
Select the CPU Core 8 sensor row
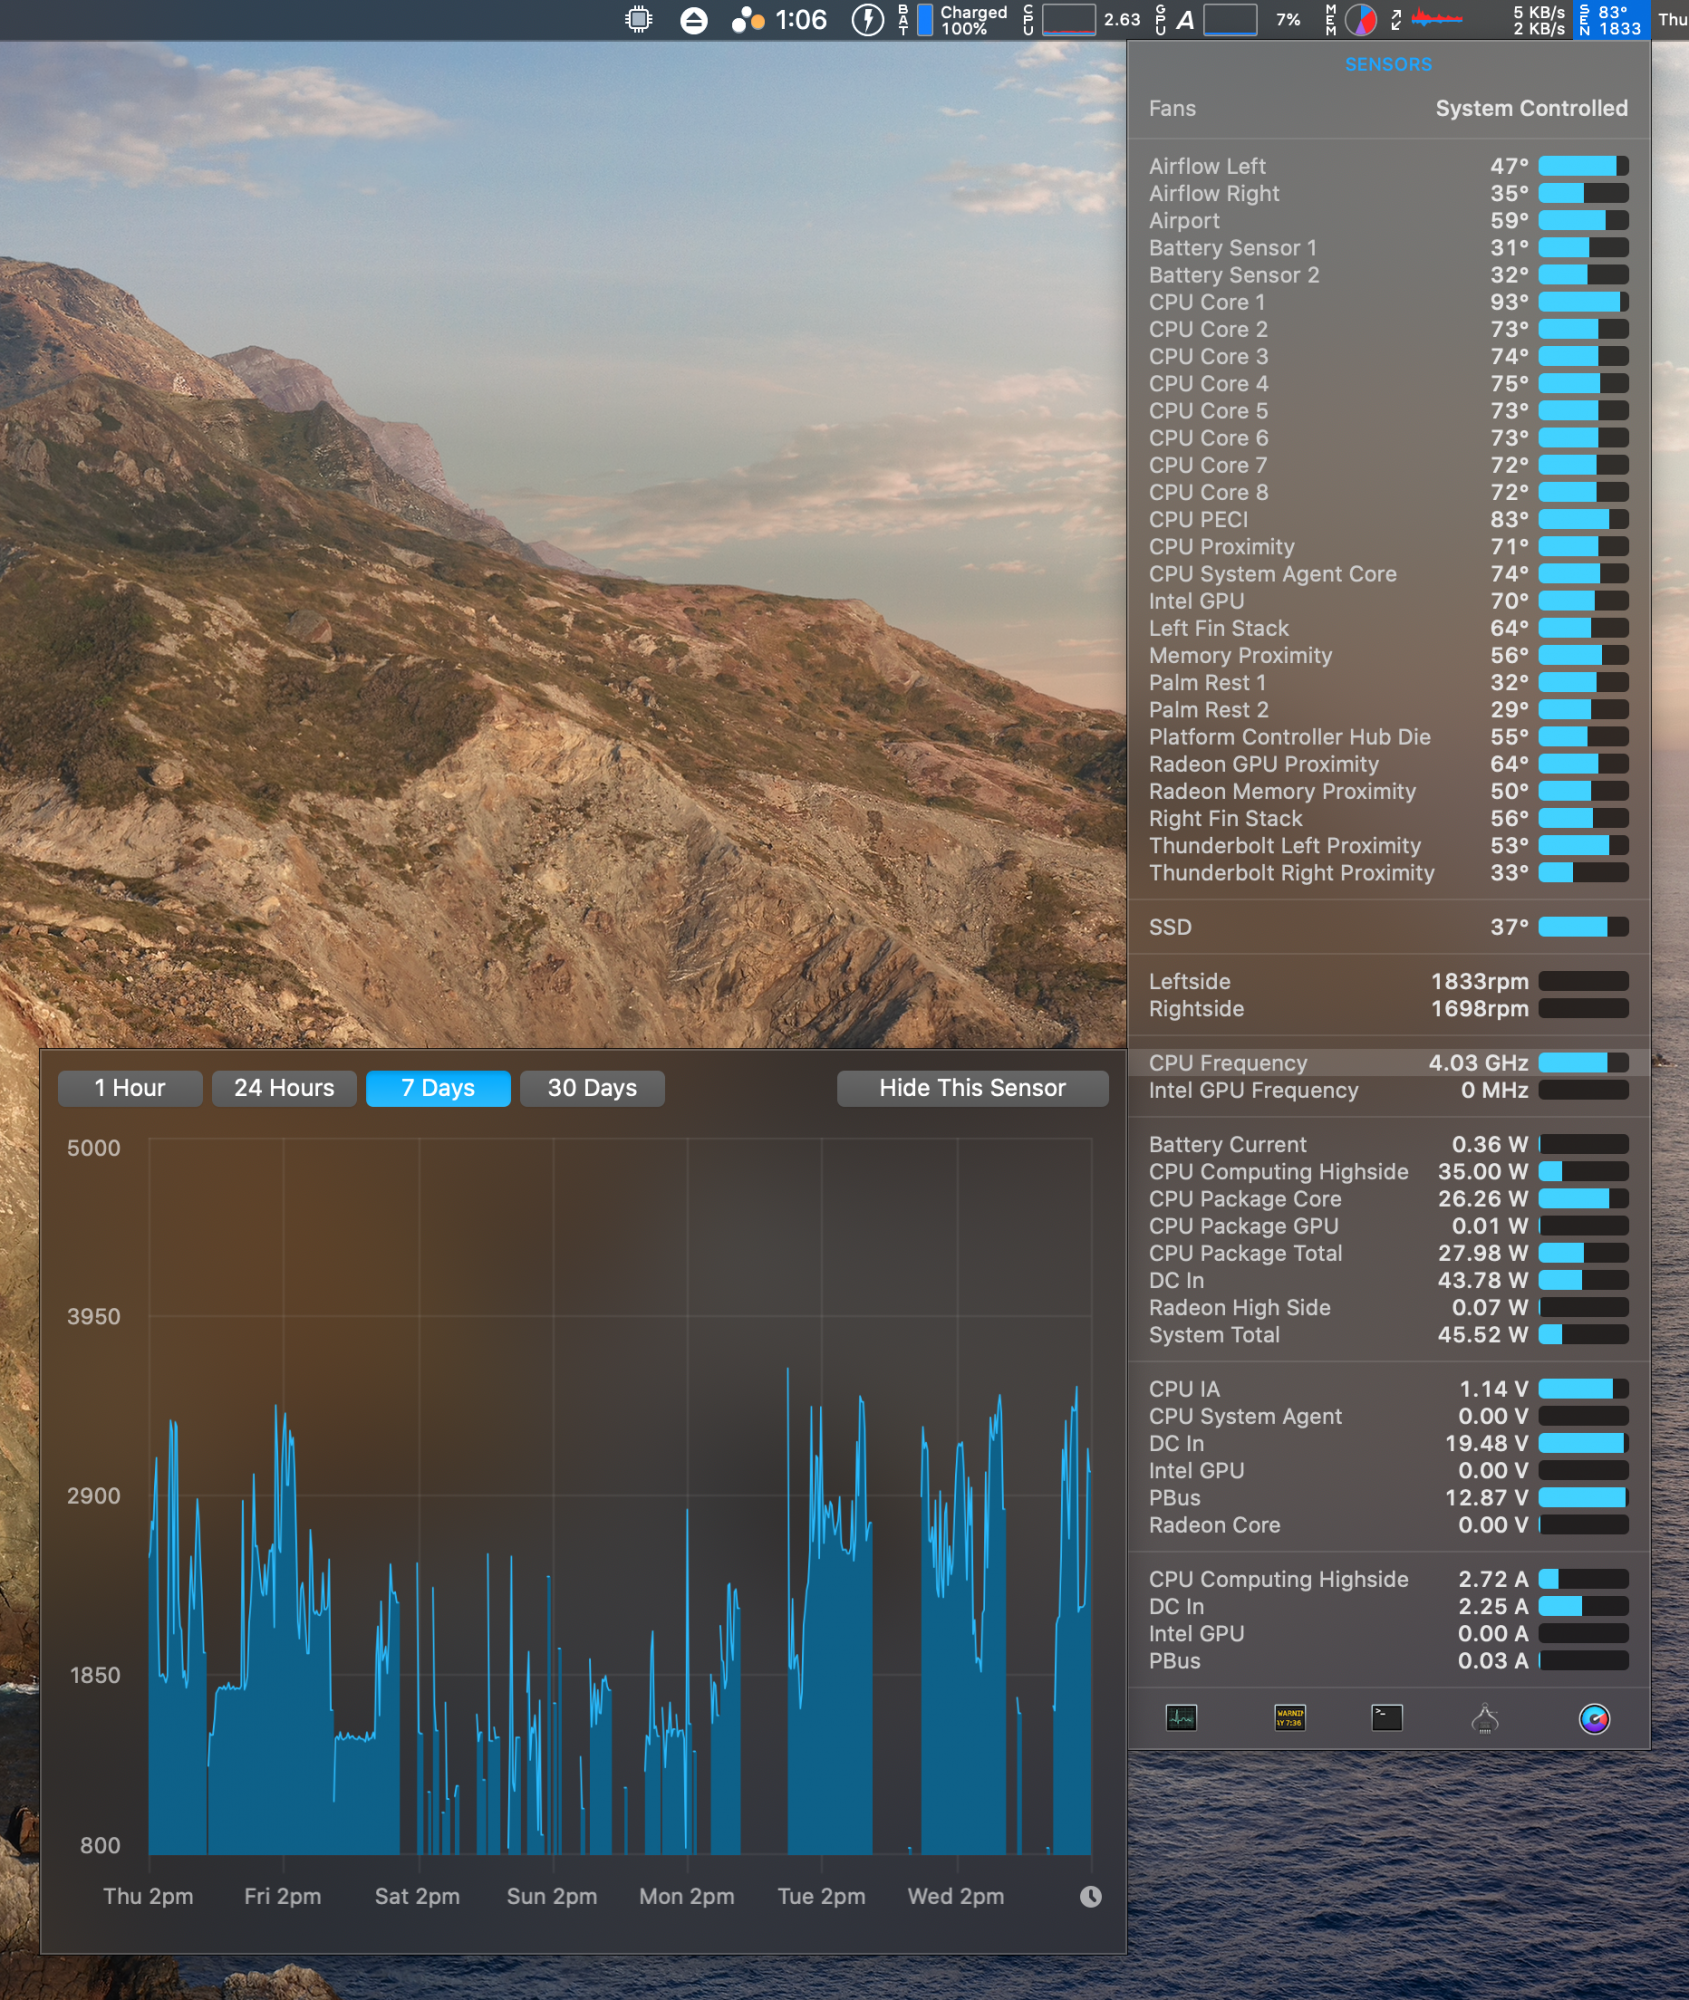(x=1388, y=492)
